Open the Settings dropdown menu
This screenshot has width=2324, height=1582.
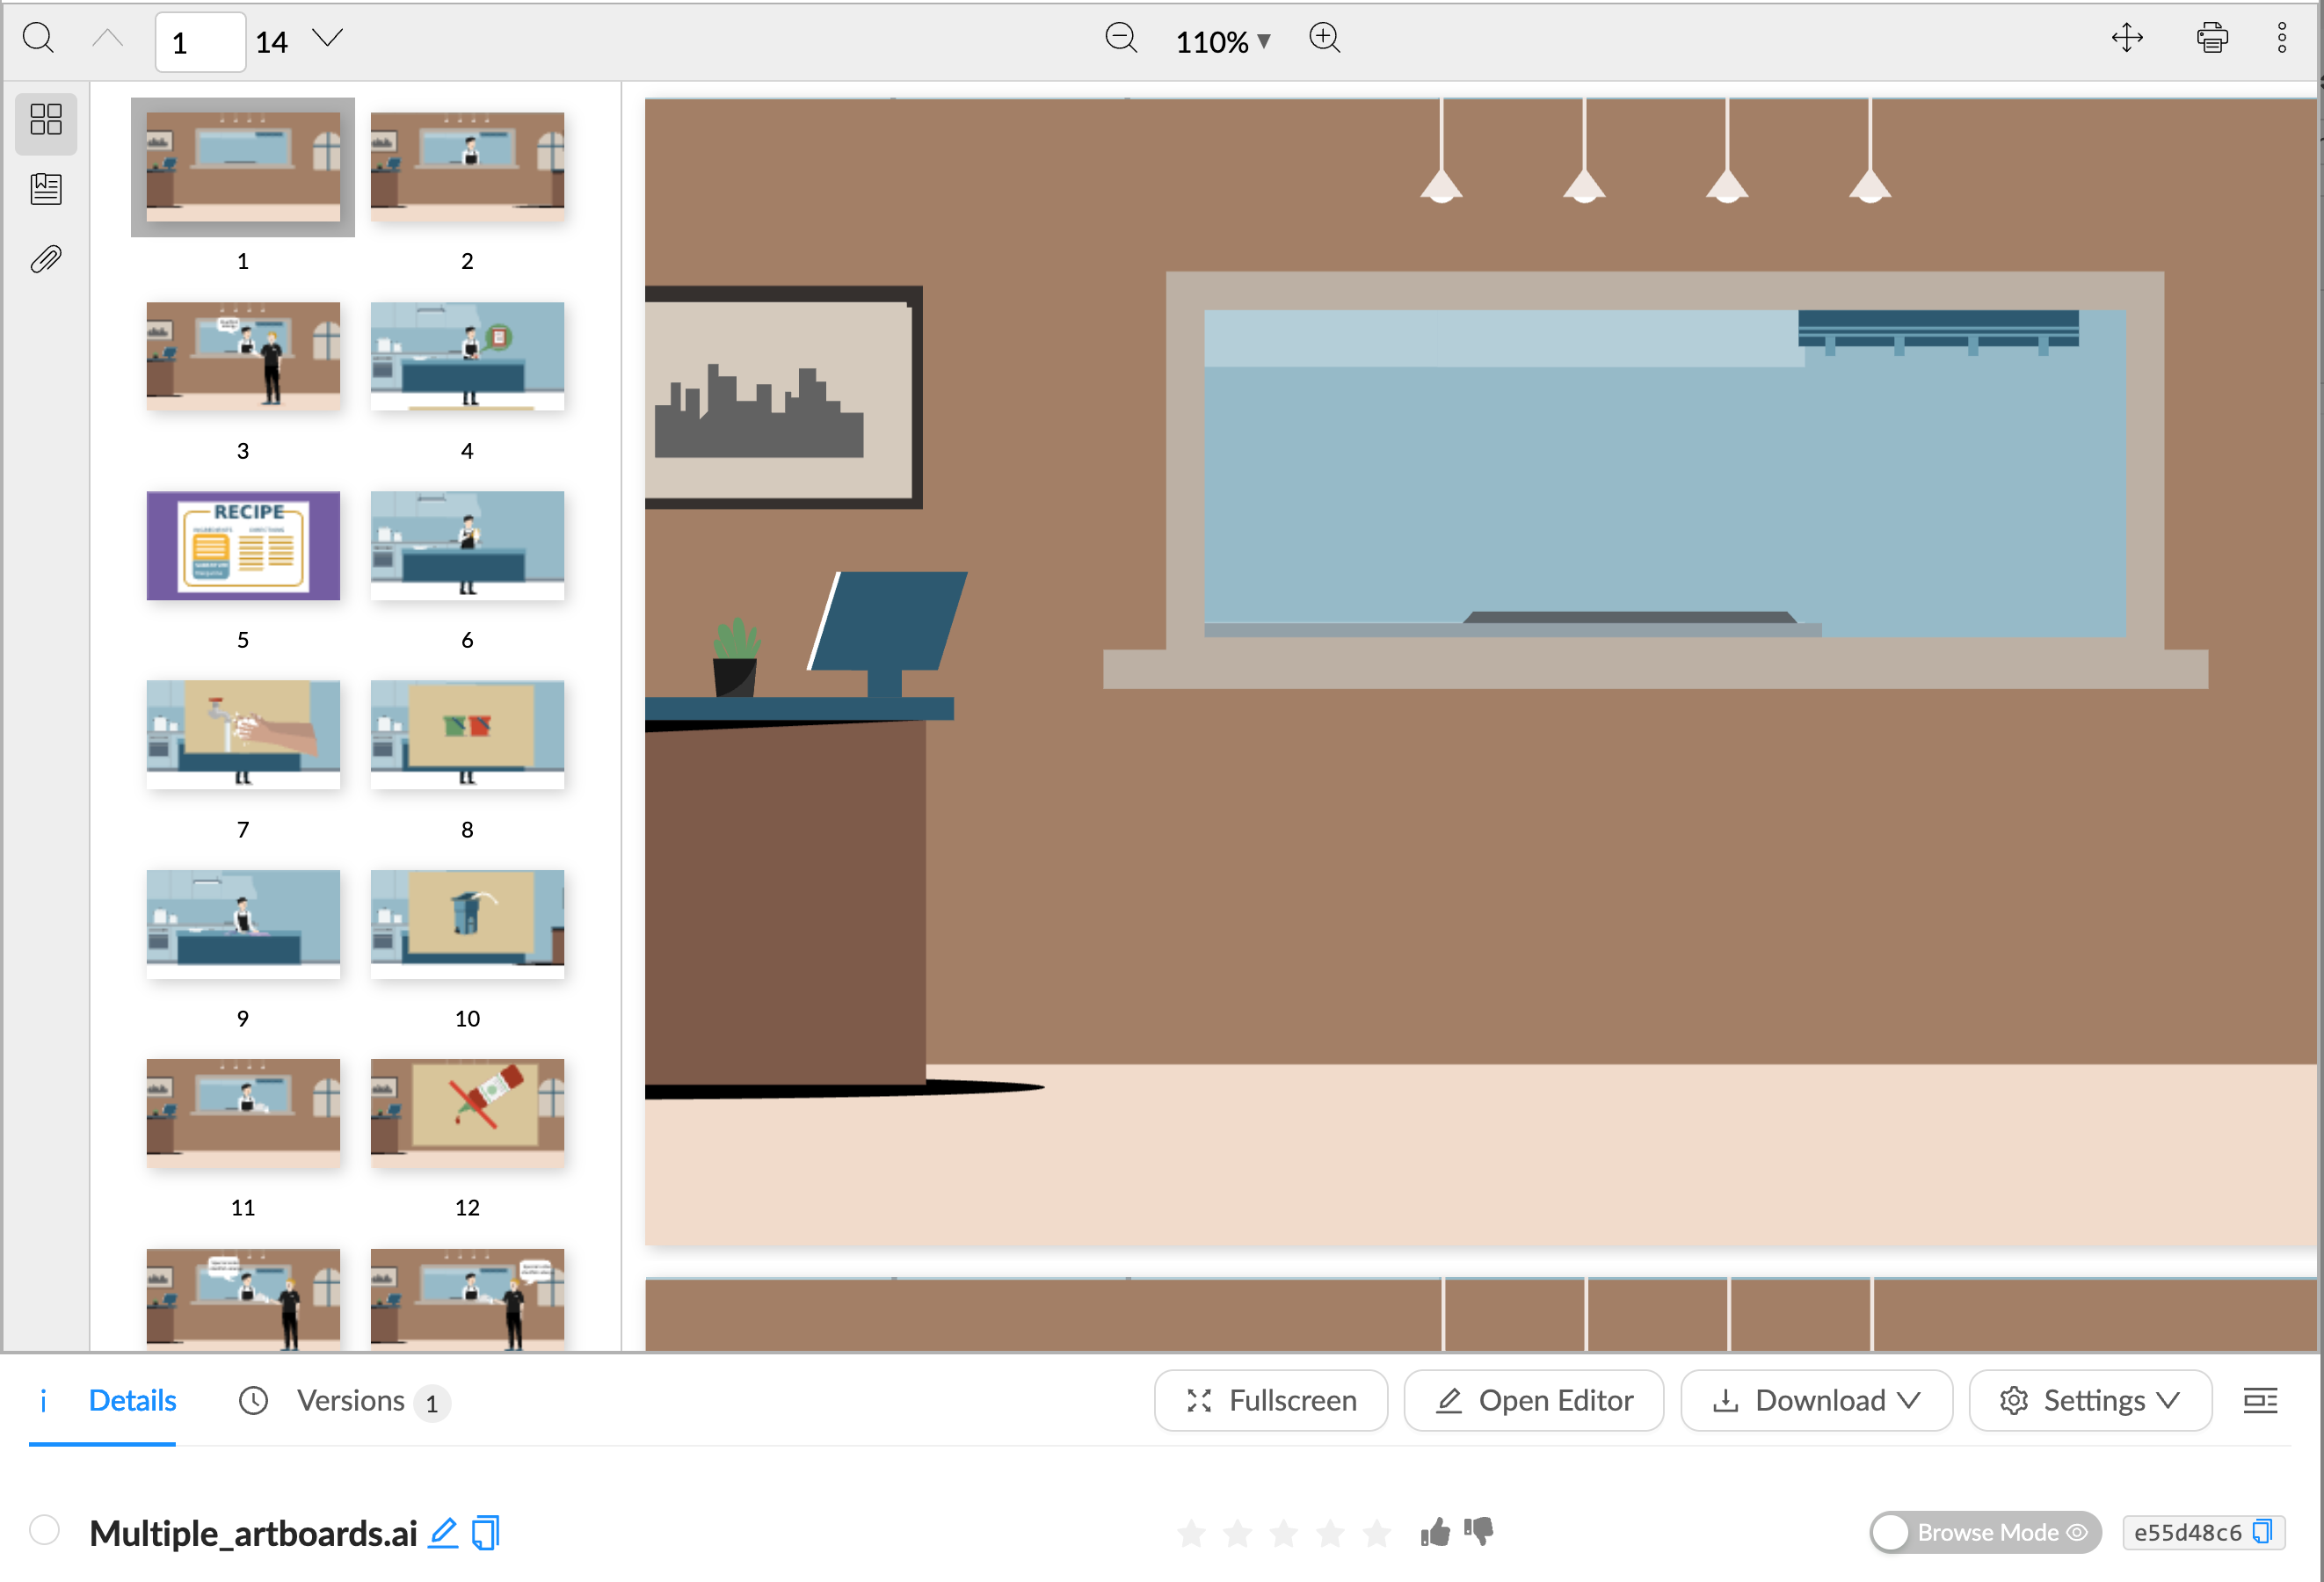pos(2089,1400)
